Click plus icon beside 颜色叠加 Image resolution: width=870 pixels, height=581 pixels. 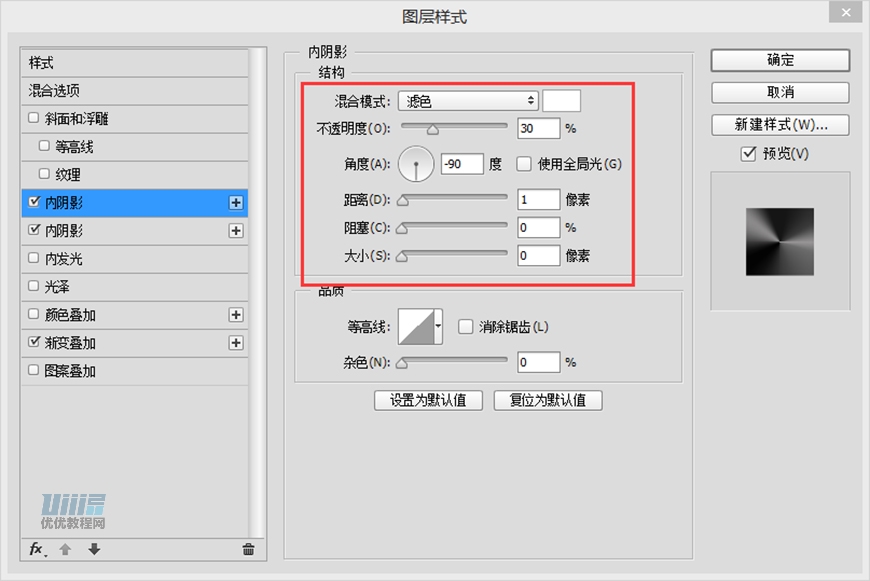[x=236, y=315]
